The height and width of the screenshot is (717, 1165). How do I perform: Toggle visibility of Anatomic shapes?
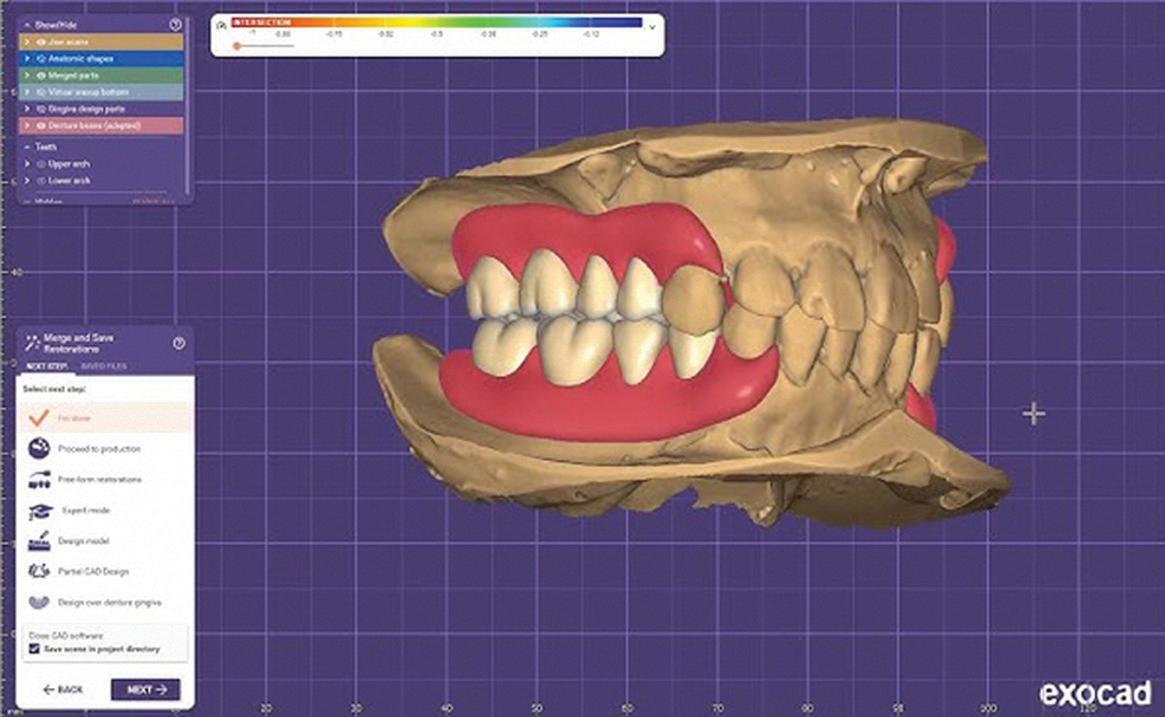[41, 59]
